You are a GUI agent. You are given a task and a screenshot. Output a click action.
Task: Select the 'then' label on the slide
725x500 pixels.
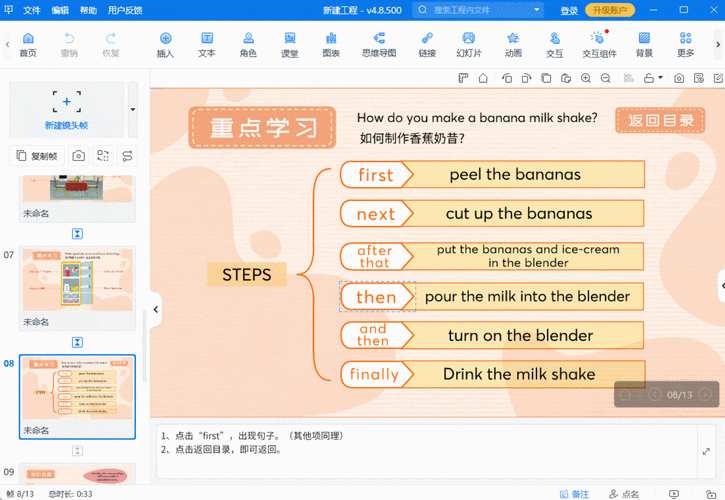tap(377, 296)
